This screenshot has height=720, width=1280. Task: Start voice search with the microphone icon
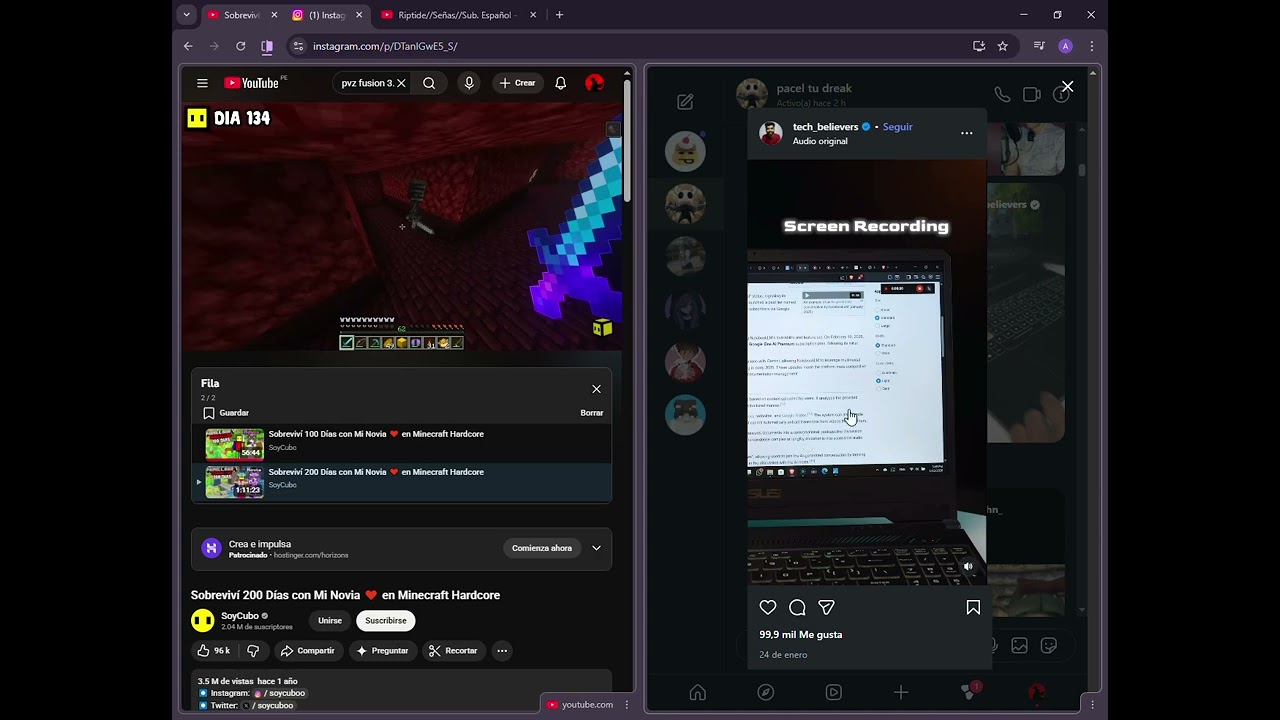(469, 83)
